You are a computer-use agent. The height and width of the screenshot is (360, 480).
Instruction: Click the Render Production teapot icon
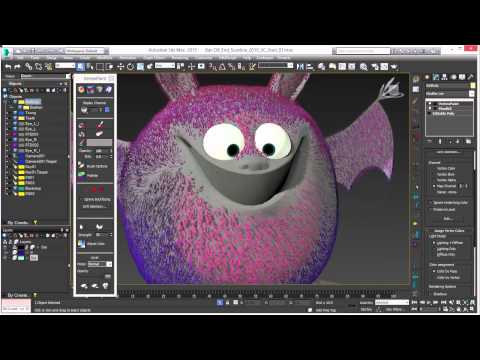point(394,67)
